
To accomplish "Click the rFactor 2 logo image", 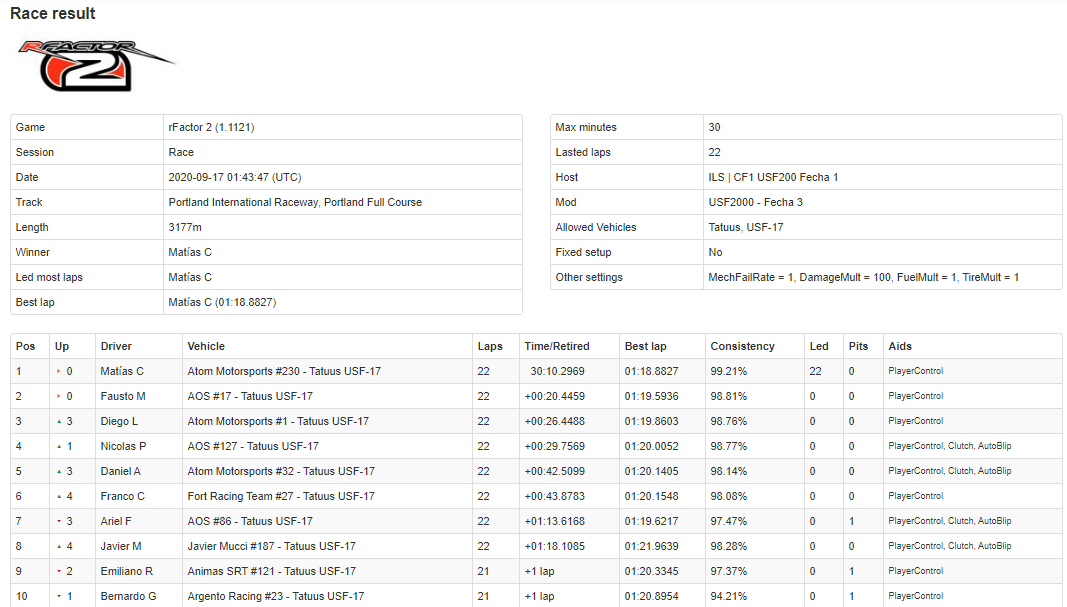I will click(x=96, y=65).
